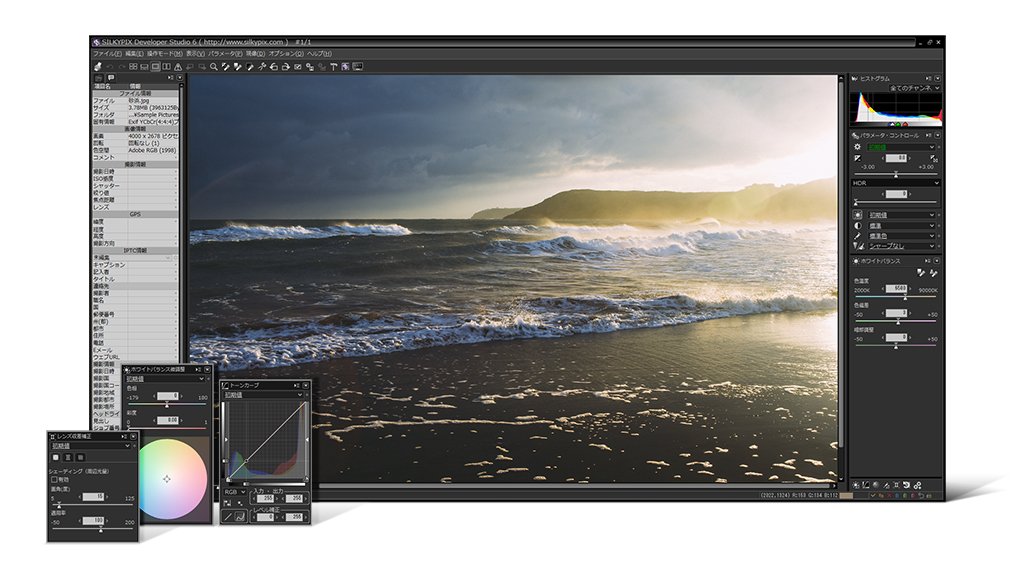The image size is (1020, 577).
Task: Adjust the HDR slider
Action: pyautogui.click(x=896, y=202)
